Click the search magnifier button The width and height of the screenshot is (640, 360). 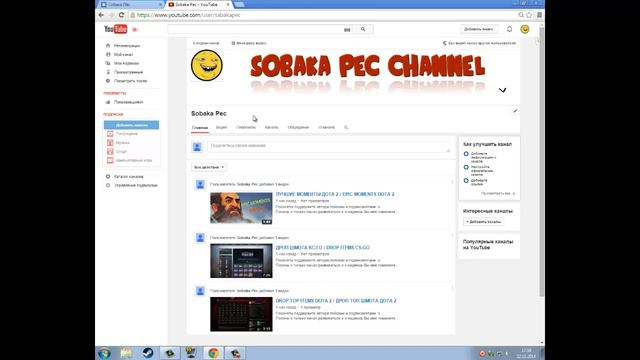click(x=363, y=29)
